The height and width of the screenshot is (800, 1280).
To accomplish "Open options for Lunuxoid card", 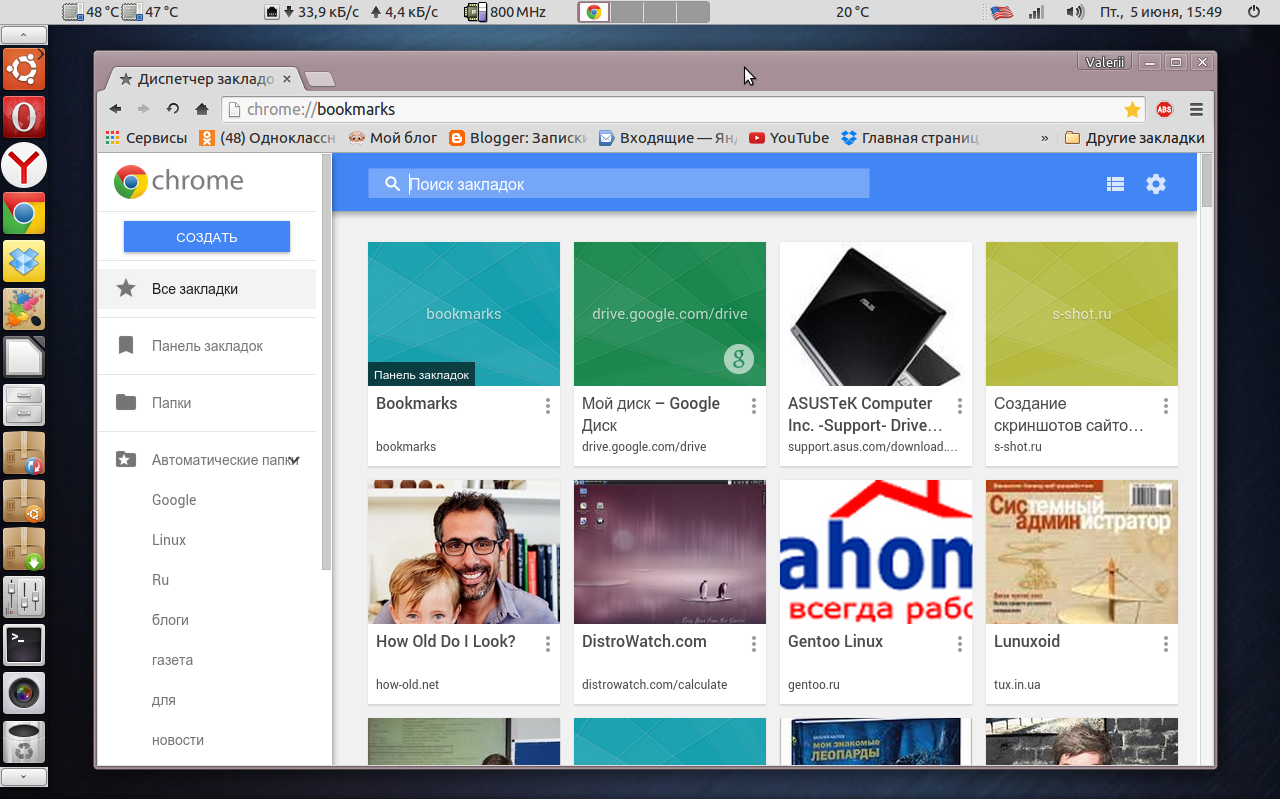I will pos(1166,644).
